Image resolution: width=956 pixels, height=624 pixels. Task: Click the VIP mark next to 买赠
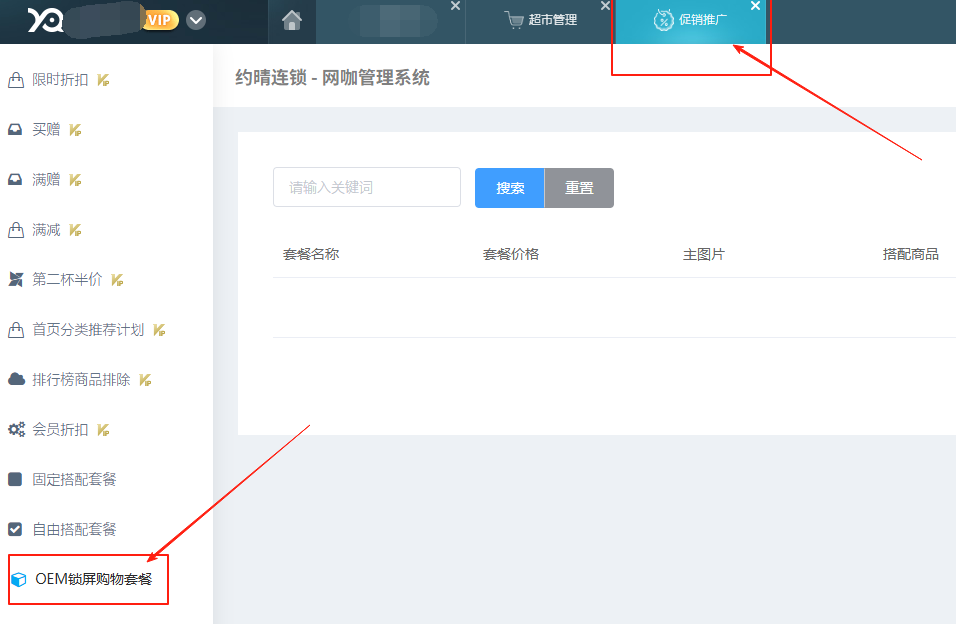[x=75, y=130]
